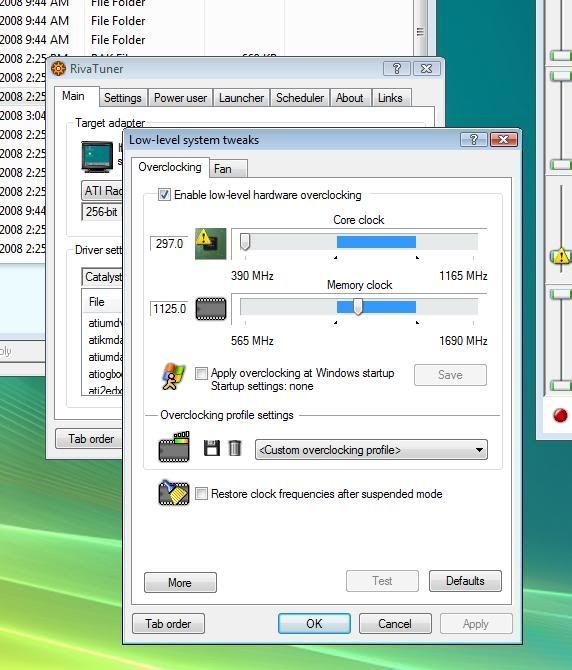Open the RivaTuner Launcher tab
Screen dimensions: 572x670
coord(241,98)
